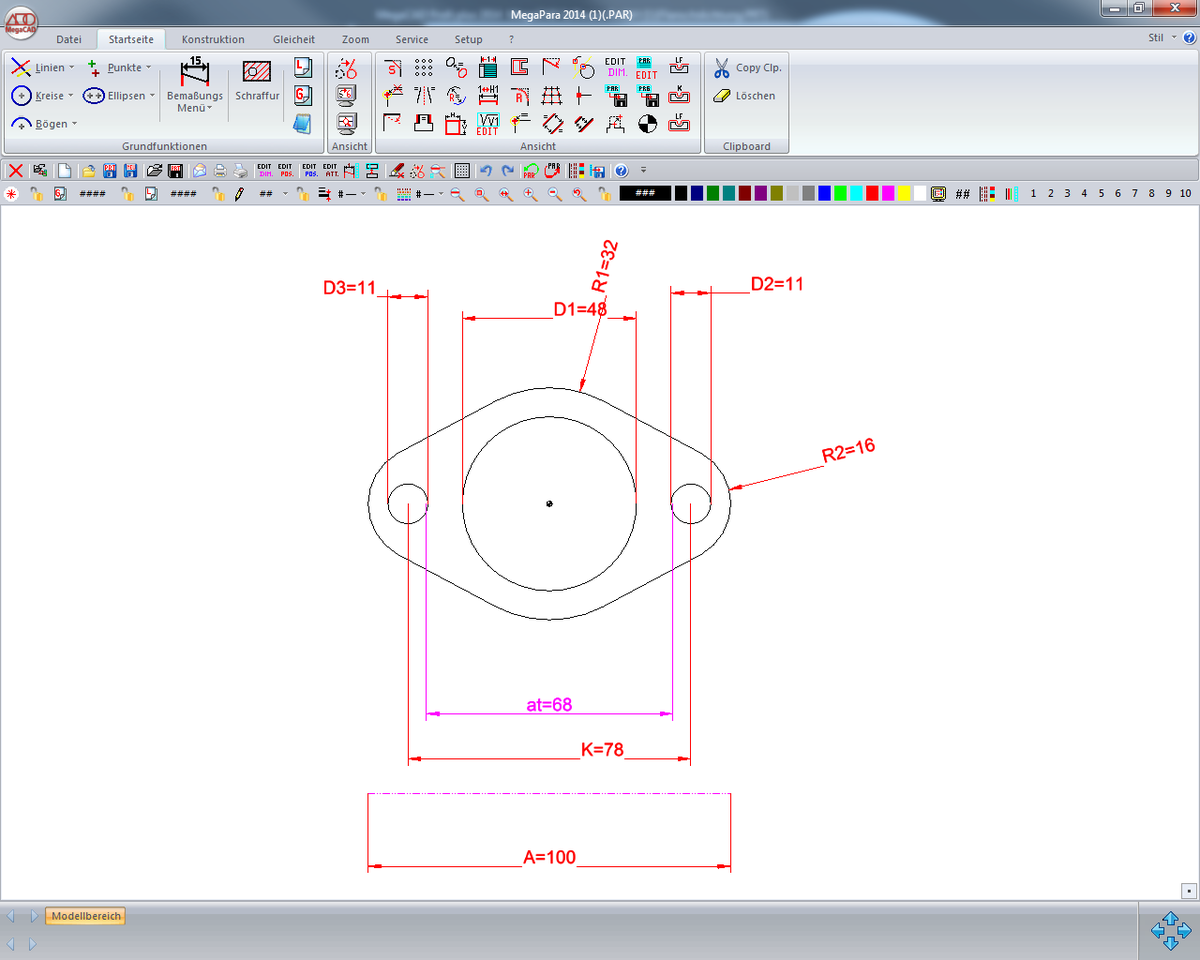
Task: Toggle the grid display icon
Action: pyautogui.click(x=461, y=170)
